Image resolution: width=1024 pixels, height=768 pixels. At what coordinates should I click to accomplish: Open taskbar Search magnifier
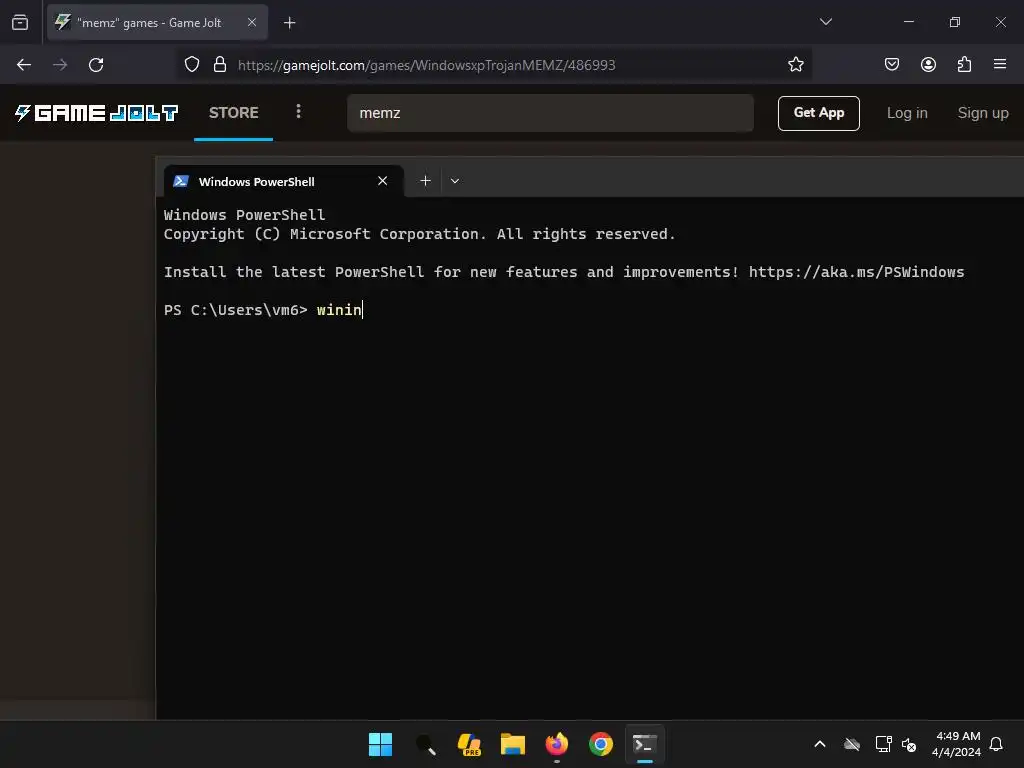pos(425,744)
